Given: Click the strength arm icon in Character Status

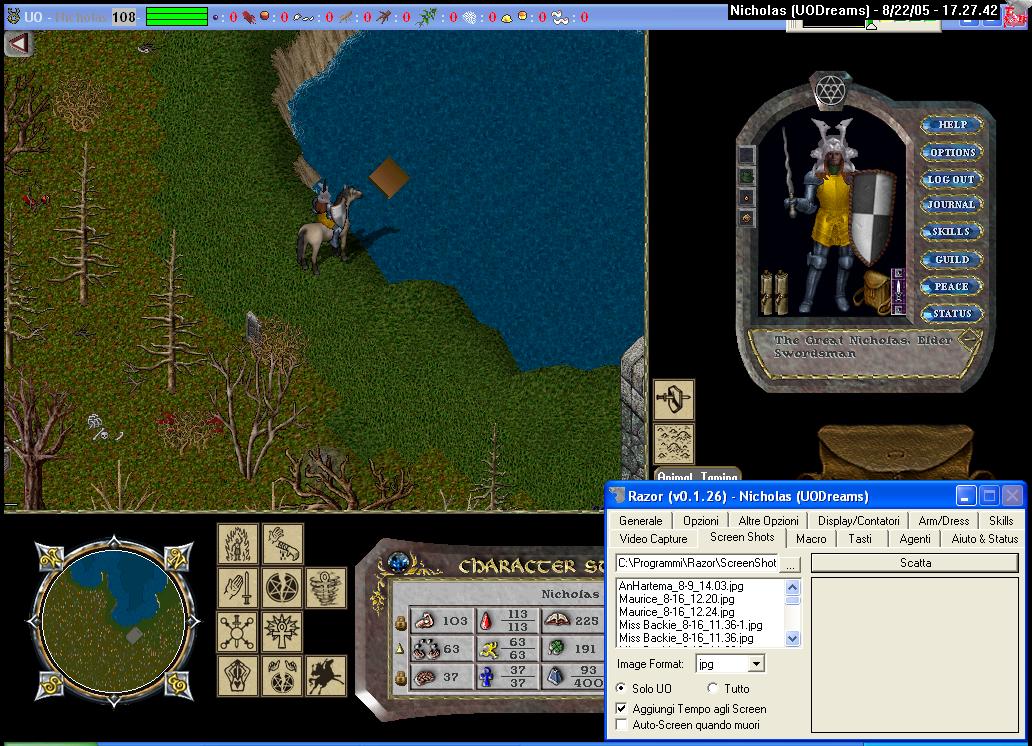Looking at the screenshot, I should coord(425,621).
